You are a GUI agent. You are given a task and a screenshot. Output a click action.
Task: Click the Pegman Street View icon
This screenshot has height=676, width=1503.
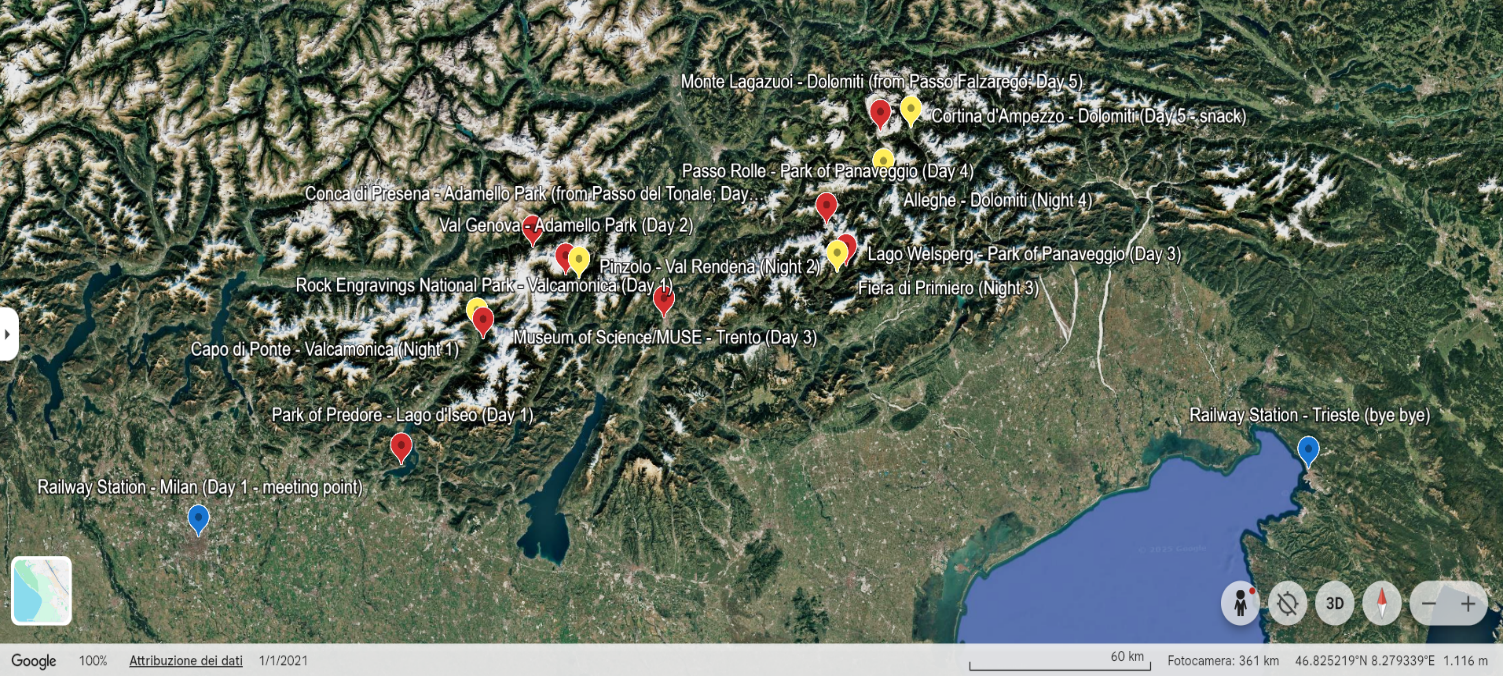(x=1240, y=604)
